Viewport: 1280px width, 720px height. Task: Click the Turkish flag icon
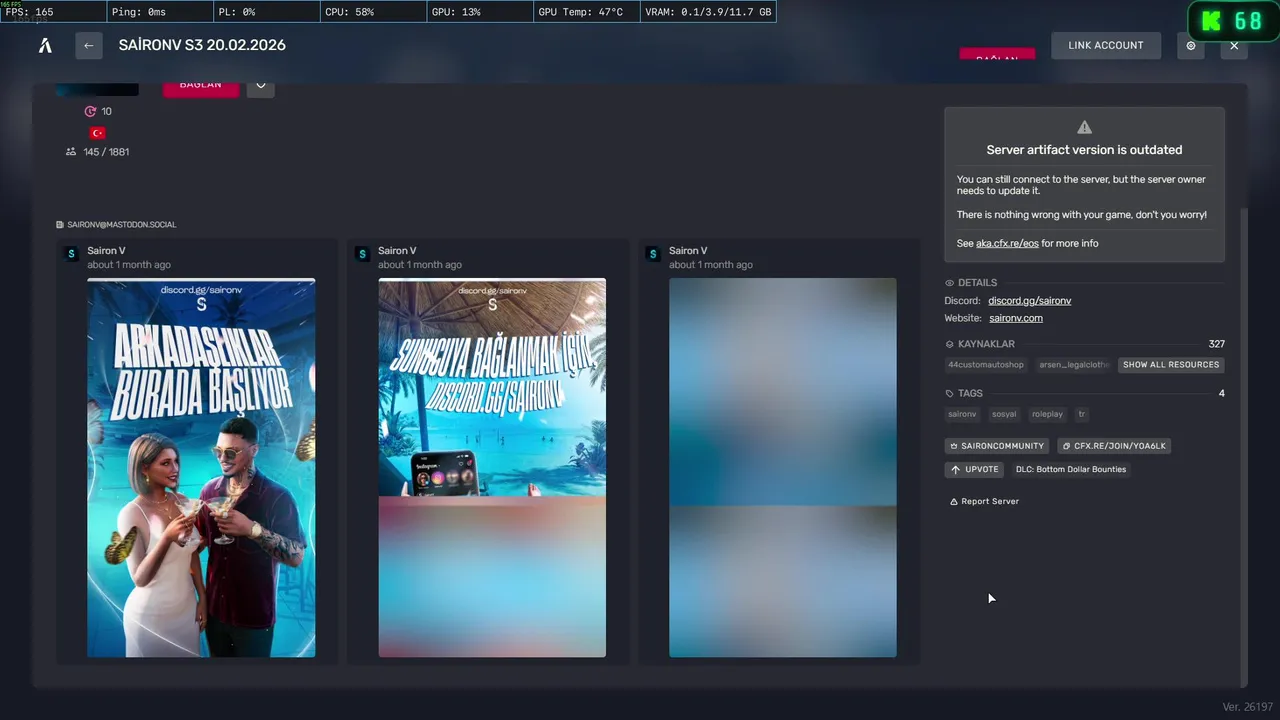tap(97, 132)
